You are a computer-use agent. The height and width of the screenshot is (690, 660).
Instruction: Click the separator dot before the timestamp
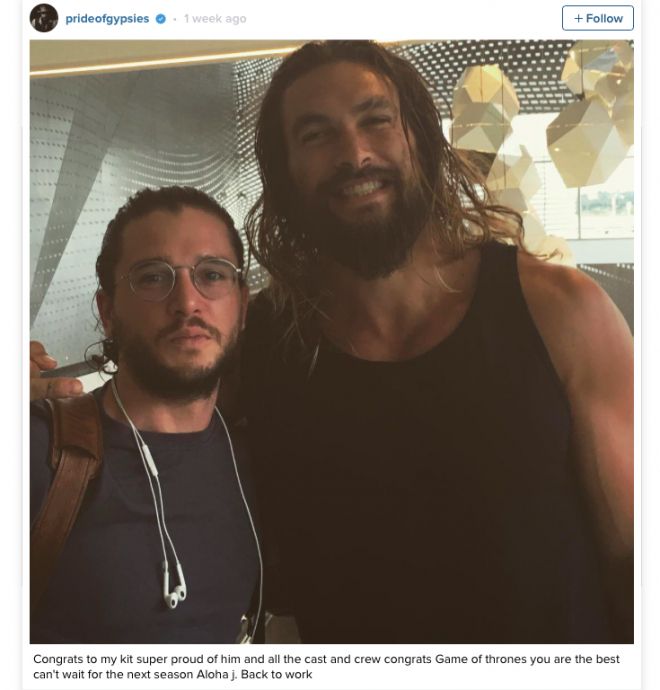(175, 19)
